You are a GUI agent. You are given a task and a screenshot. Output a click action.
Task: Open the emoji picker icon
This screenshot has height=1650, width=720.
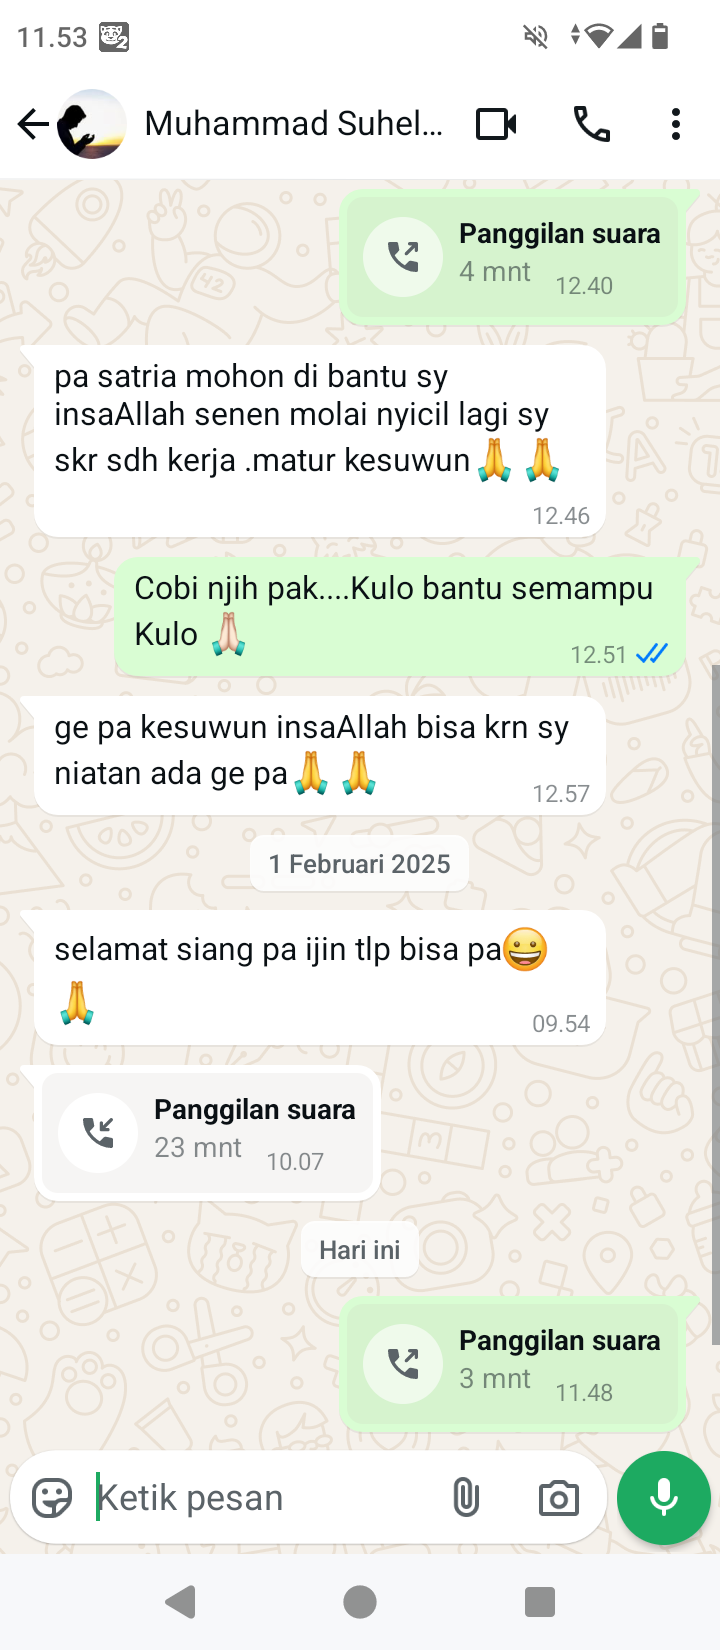(52, 1498)
